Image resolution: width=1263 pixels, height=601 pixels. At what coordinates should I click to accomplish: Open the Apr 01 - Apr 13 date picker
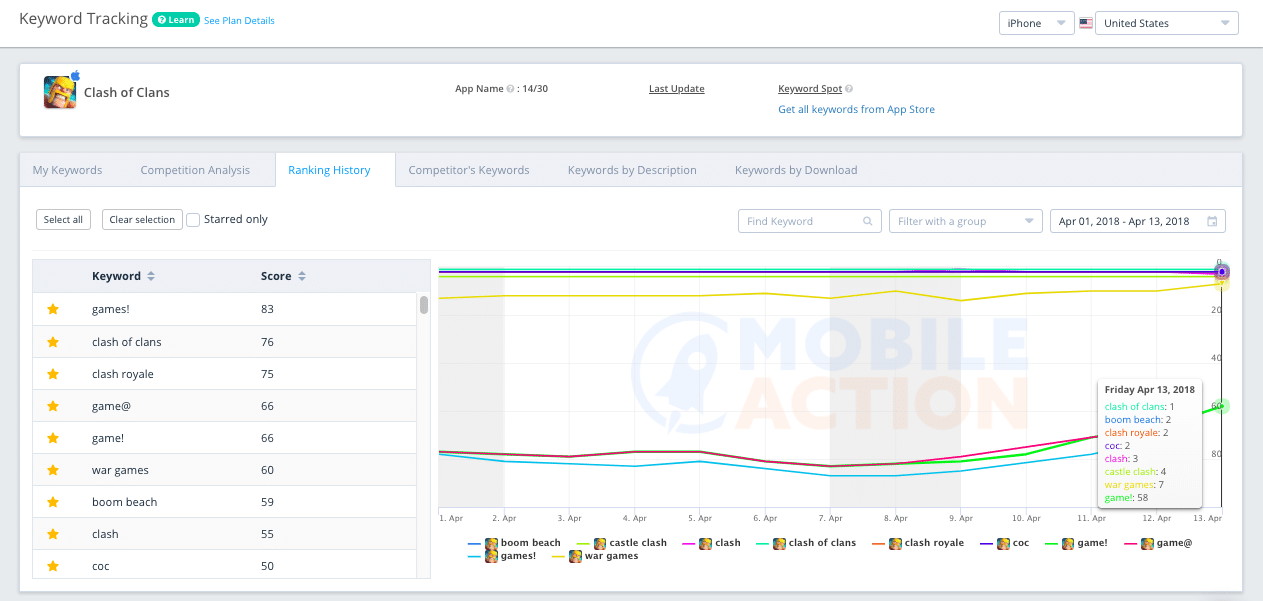point(1138,221)
